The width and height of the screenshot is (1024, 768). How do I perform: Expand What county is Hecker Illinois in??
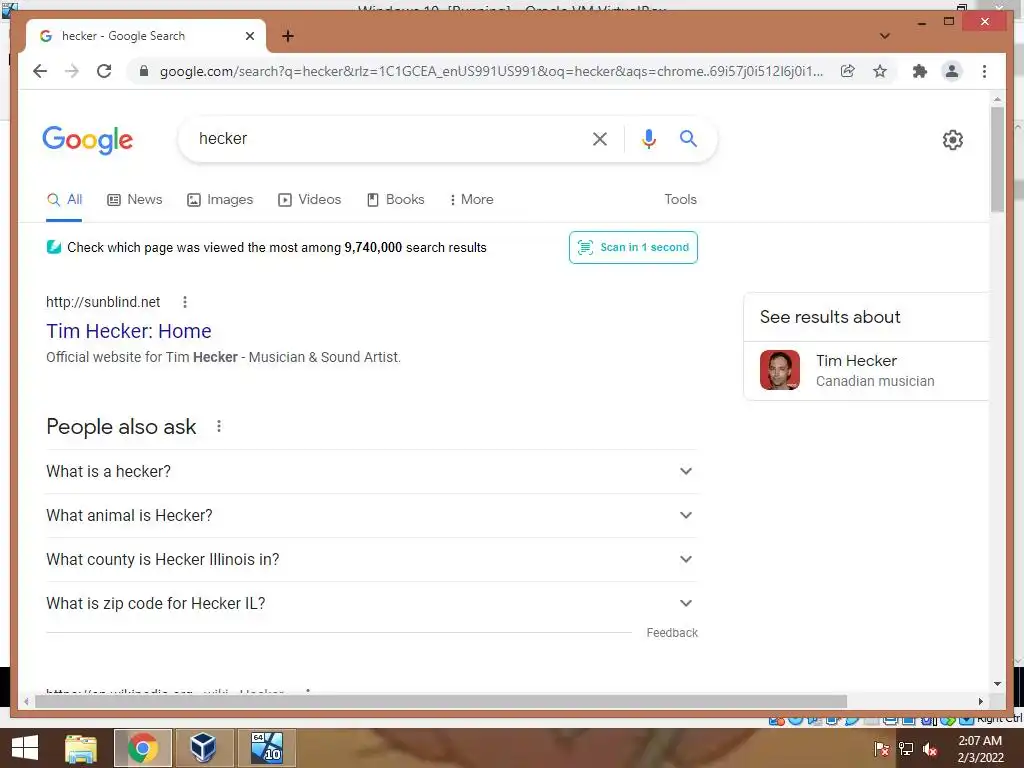tap(372, 560)
